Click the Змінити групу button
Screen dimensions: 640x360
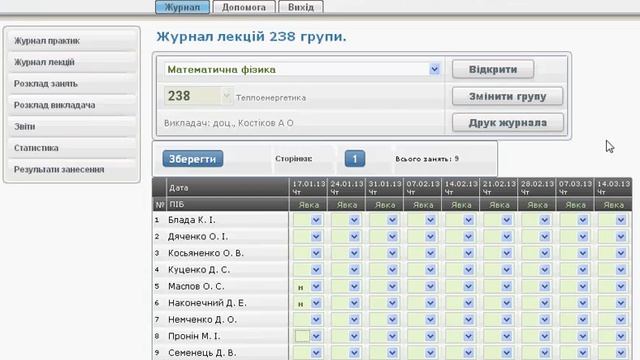[507, 96]
